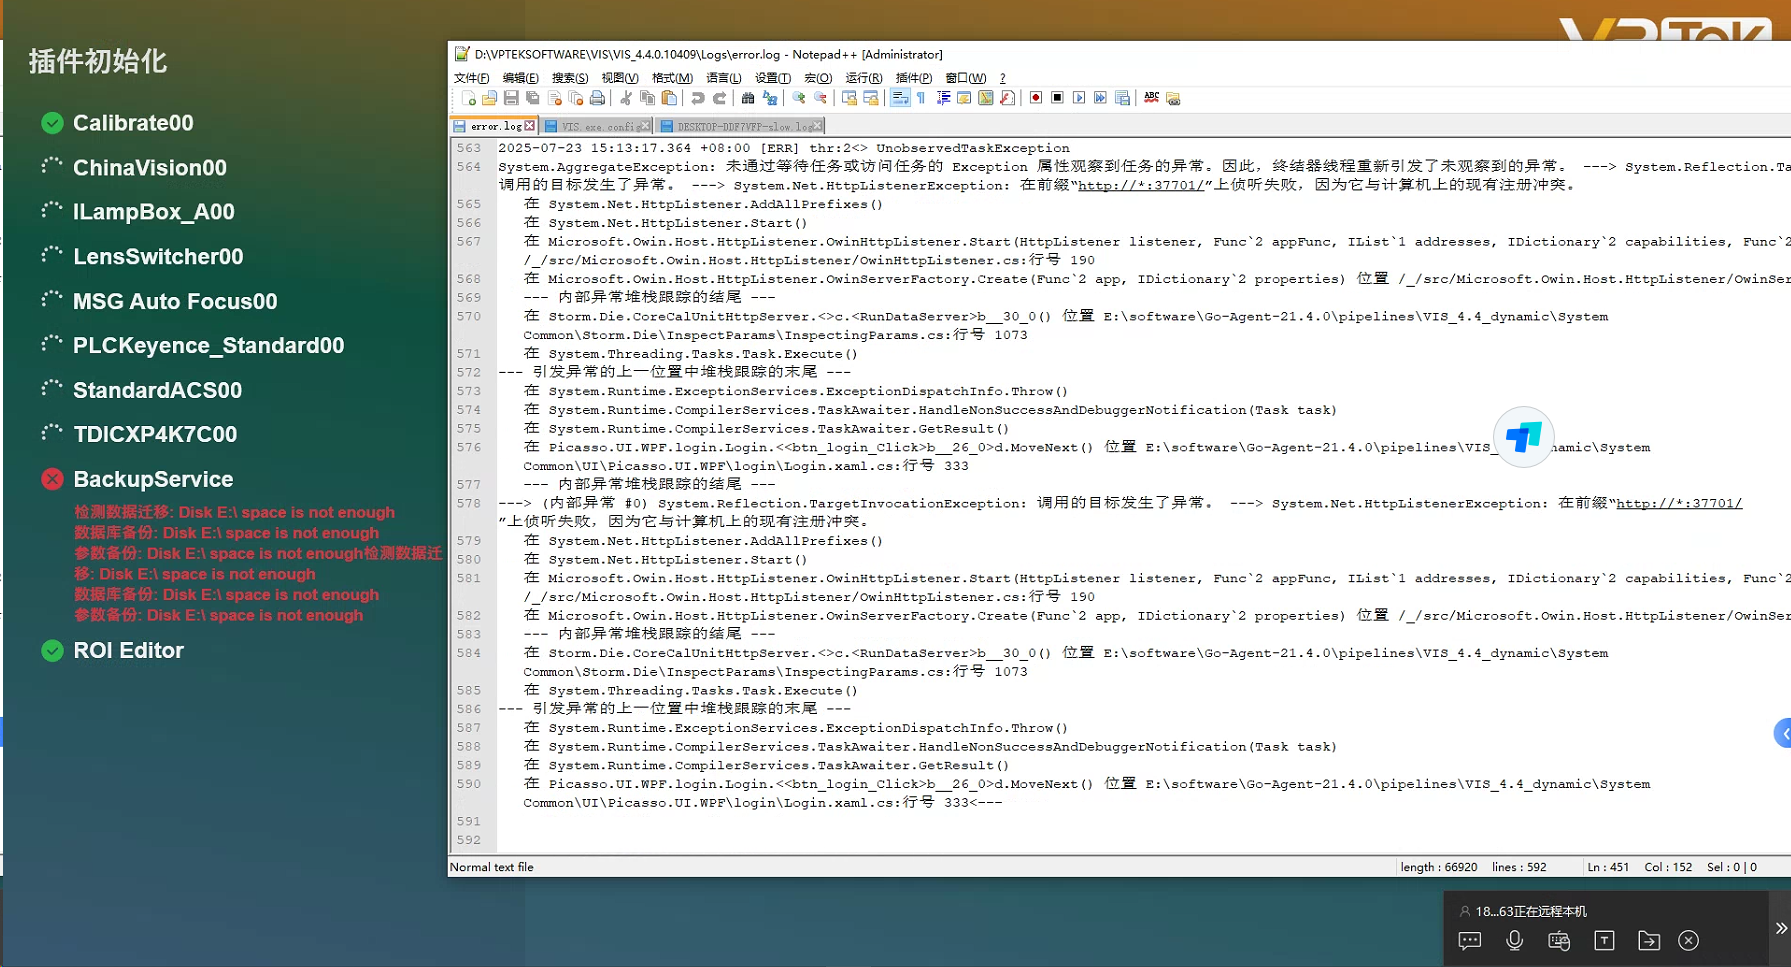Screen dimensions: 1791x967
Task: Start macro recording with red record icon
Action: (1036, 98)
